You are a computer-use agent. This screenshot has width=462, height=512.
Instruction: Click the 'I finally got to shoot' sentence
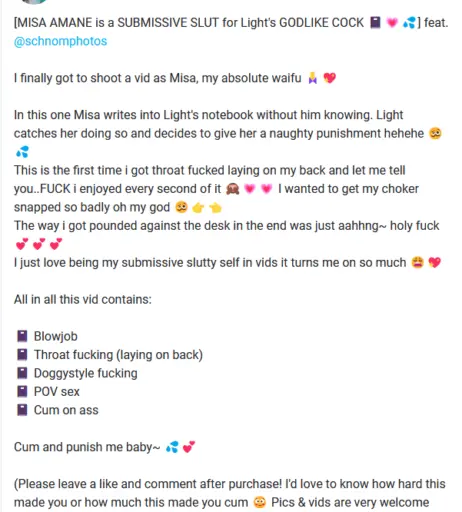click(157, 78)
